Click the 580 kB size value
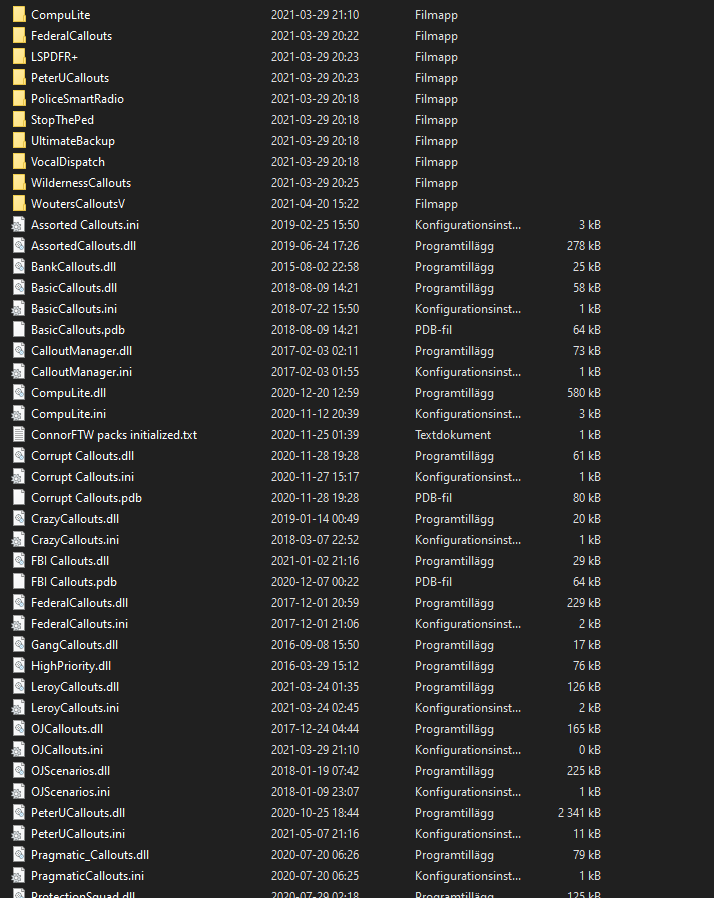Screen dimensions: 714x898 (x=583, y=393)
